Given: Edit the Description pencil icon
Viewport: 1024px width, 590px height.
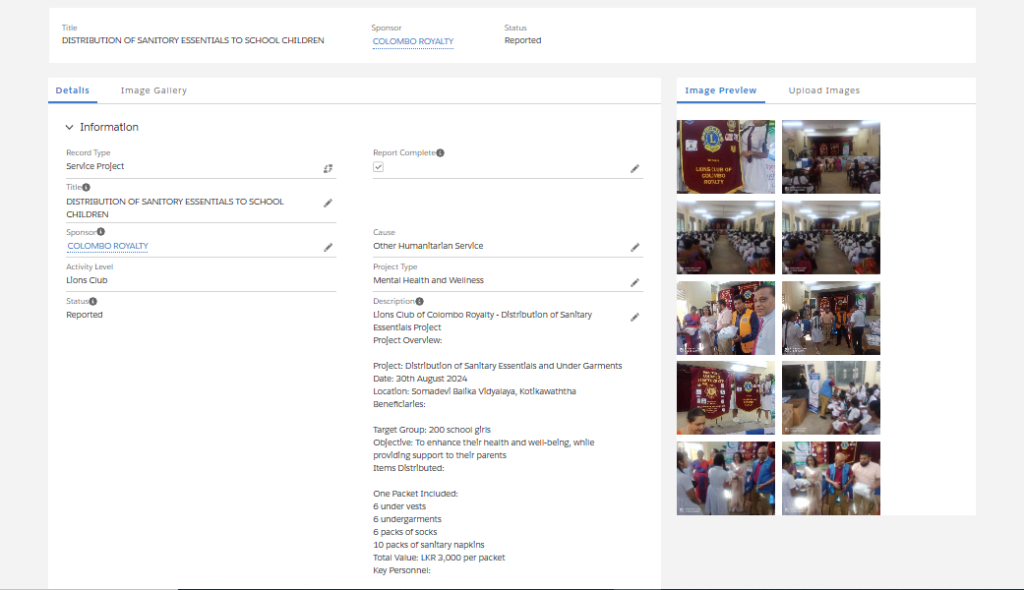Looking at the screenshot, I should [x=635, y=317].
